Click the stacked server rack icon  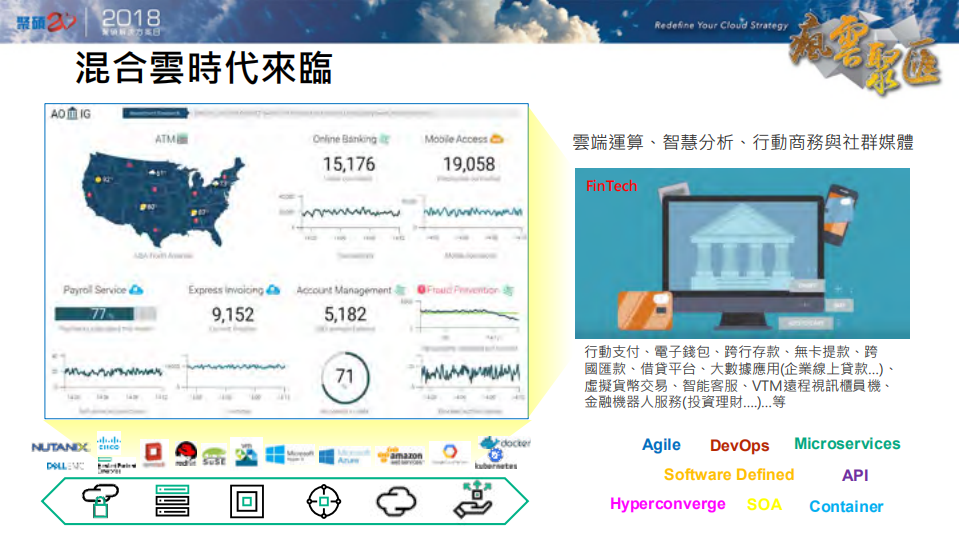point(172,500)
